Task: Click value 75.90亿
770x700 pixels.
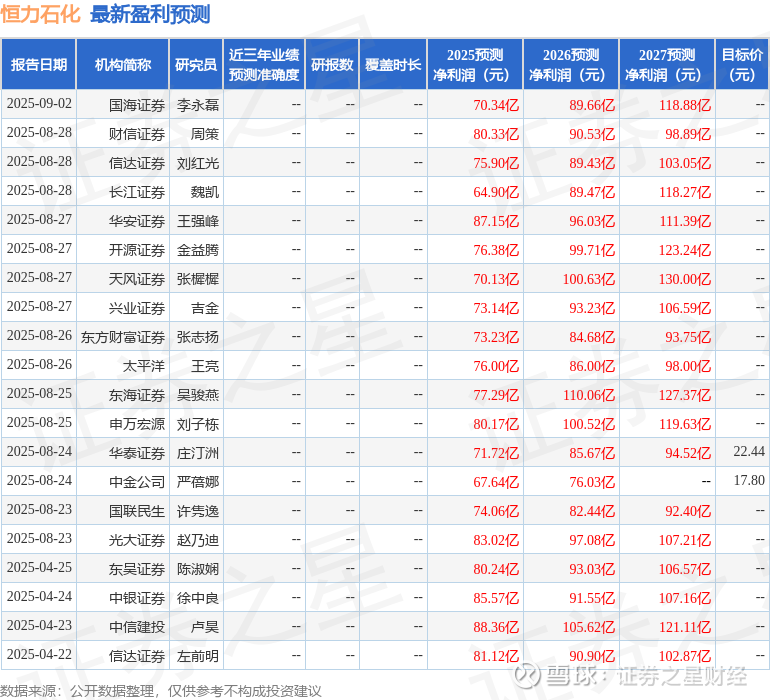Action: coord(496,163)
